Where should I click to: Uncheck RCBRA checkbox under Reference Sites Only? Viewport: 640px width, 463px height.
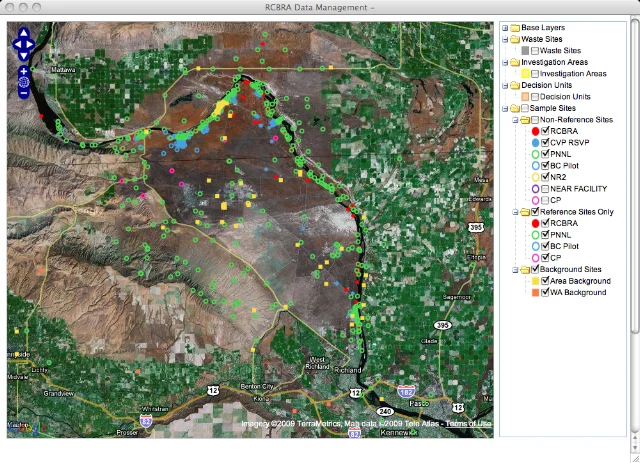(545, 223)
